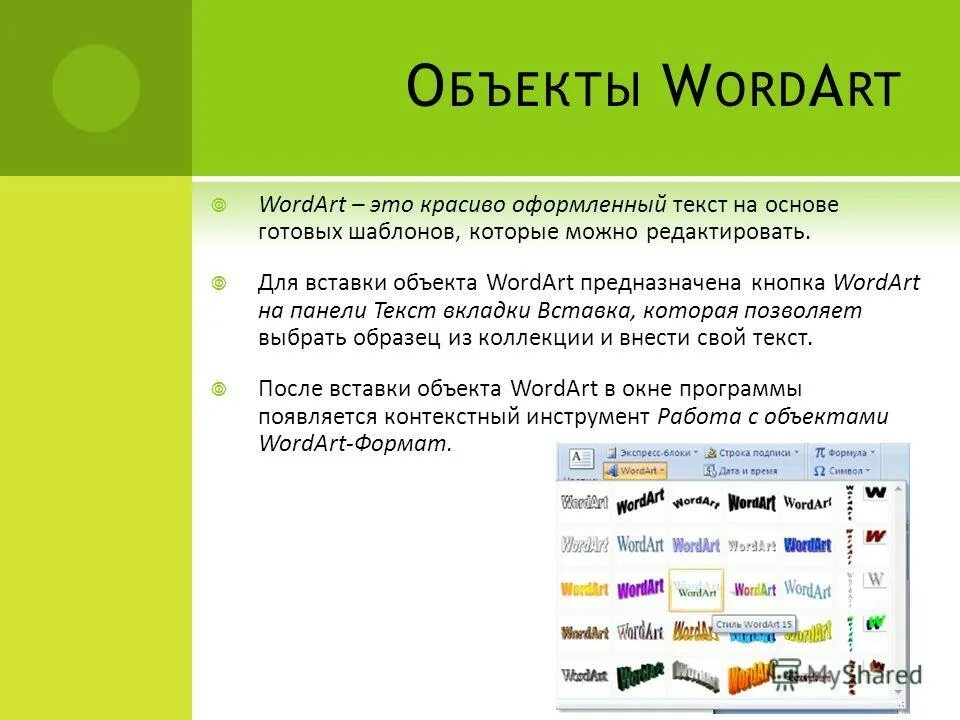Select the gray shadowed outline bottom-row style
The height and width of the screenshot is (720, 960).
[584, 675]
